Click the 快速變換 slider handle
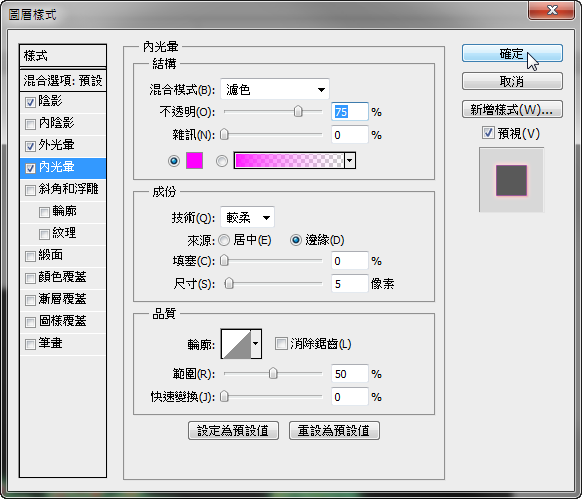The height and width of the screenshot is (499, 582). click(224, 397)
